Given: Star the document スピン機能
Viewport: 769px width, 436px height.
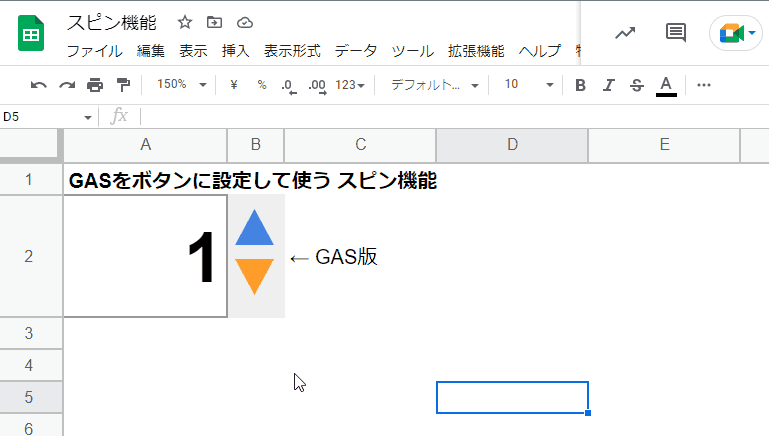Looking at the screenshot, I should pos(185,22).
